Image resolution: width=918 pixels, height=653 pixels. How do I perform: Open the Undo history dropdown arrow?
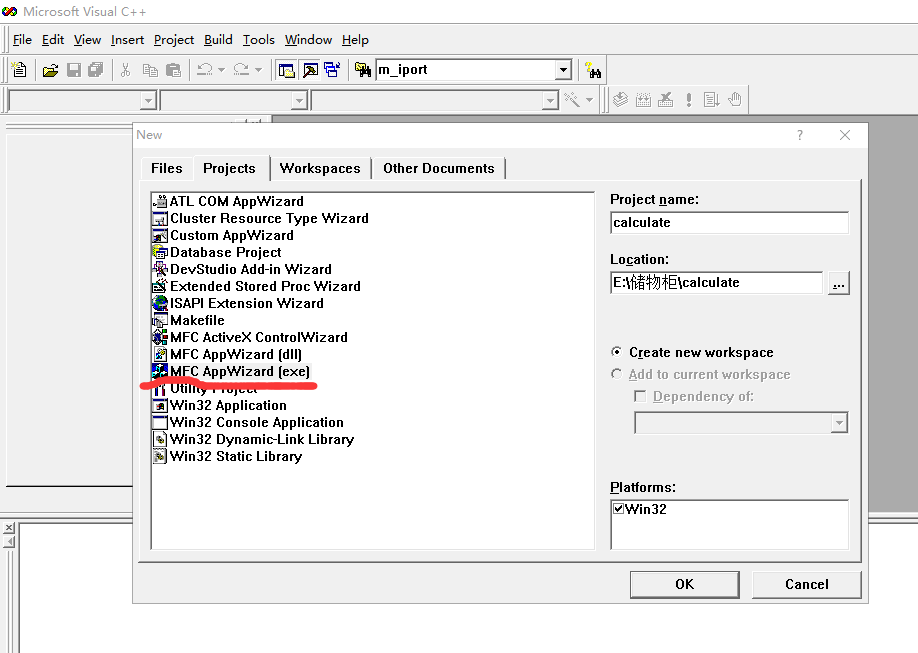click(222, 69)
